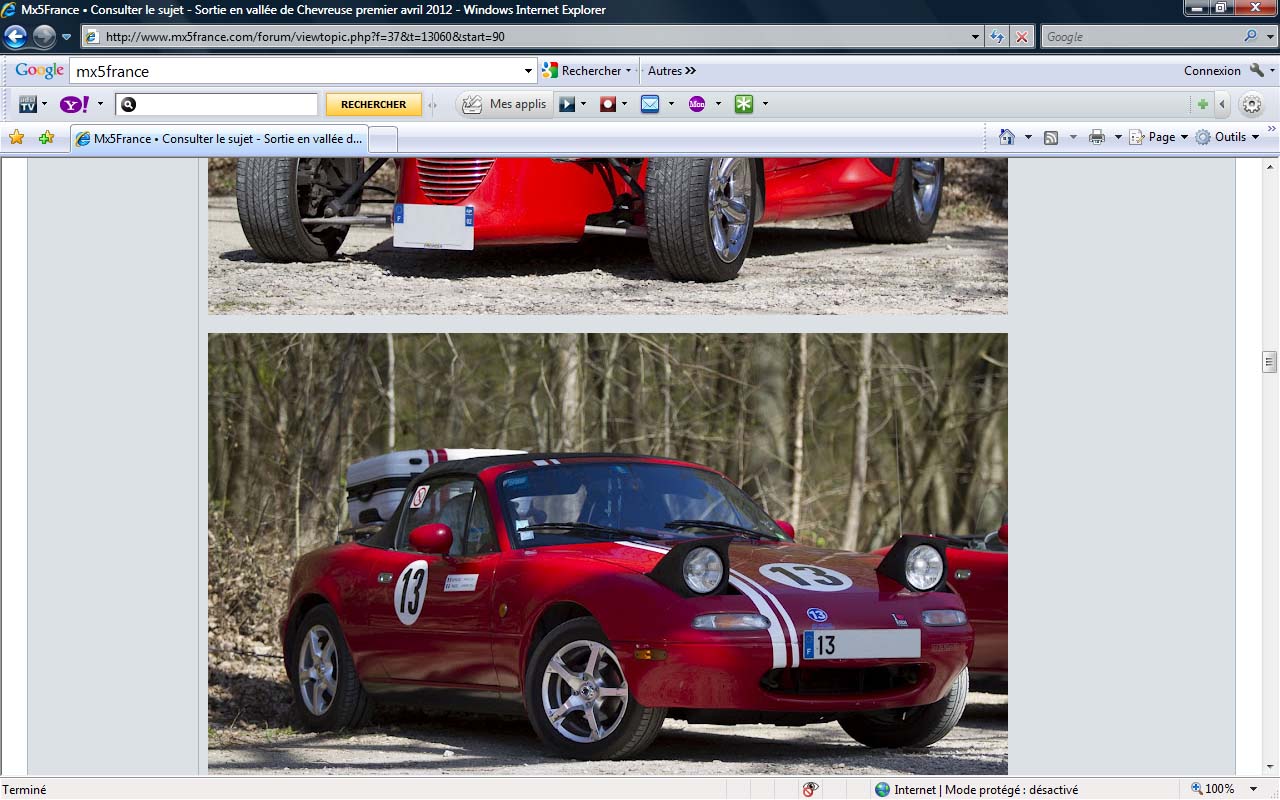
Task: Open Favorites with the yellow star icon
Action: click(16, 138)
